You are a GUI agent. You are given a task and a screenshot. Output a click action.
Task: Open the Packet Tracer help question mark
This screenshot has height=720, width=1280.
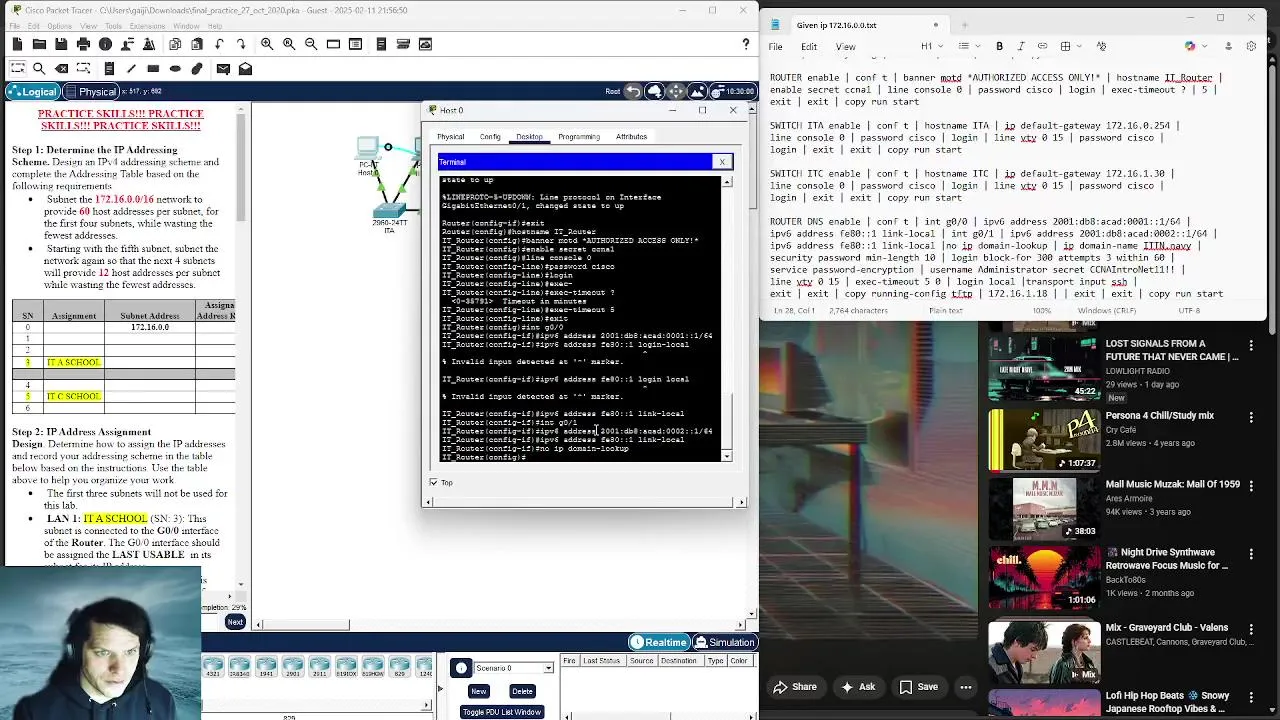pos(745,44)
